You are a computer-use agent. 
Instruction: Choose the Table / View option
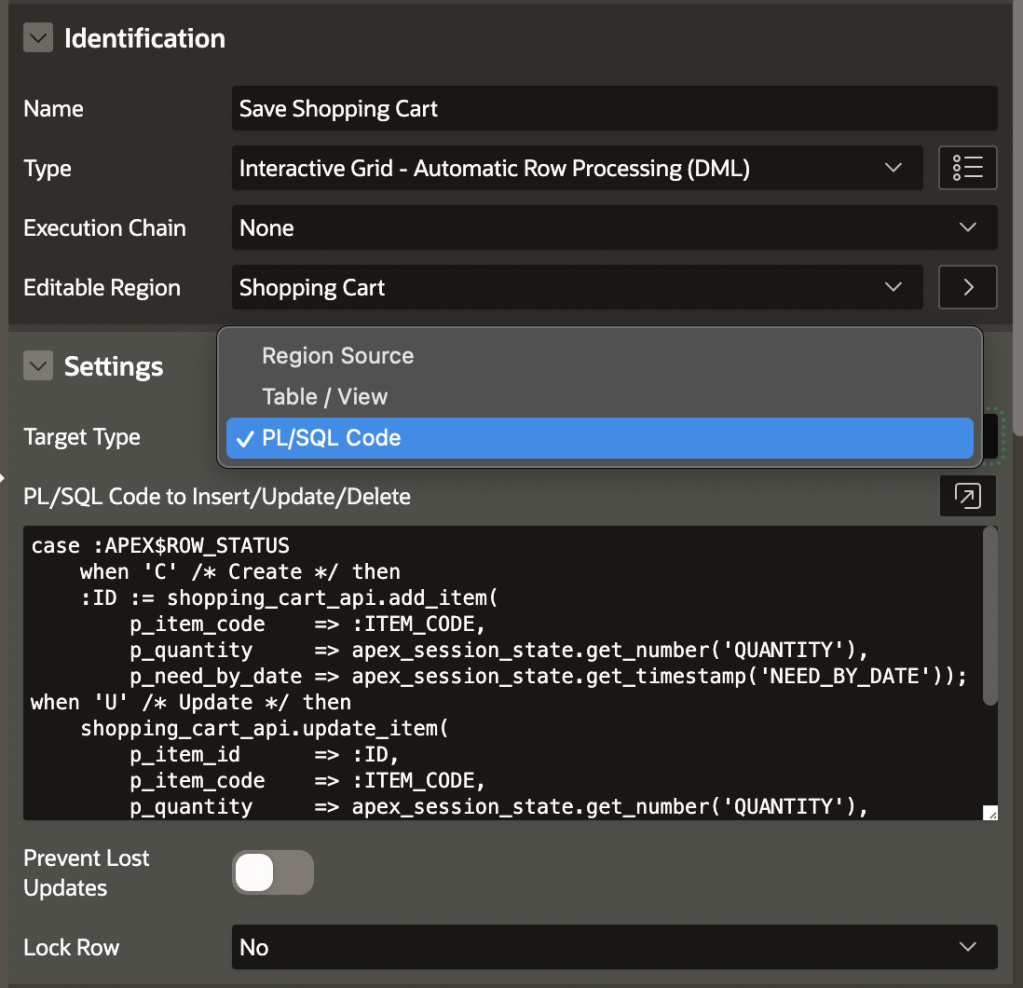pyautogui.click(x=325, y=396)
